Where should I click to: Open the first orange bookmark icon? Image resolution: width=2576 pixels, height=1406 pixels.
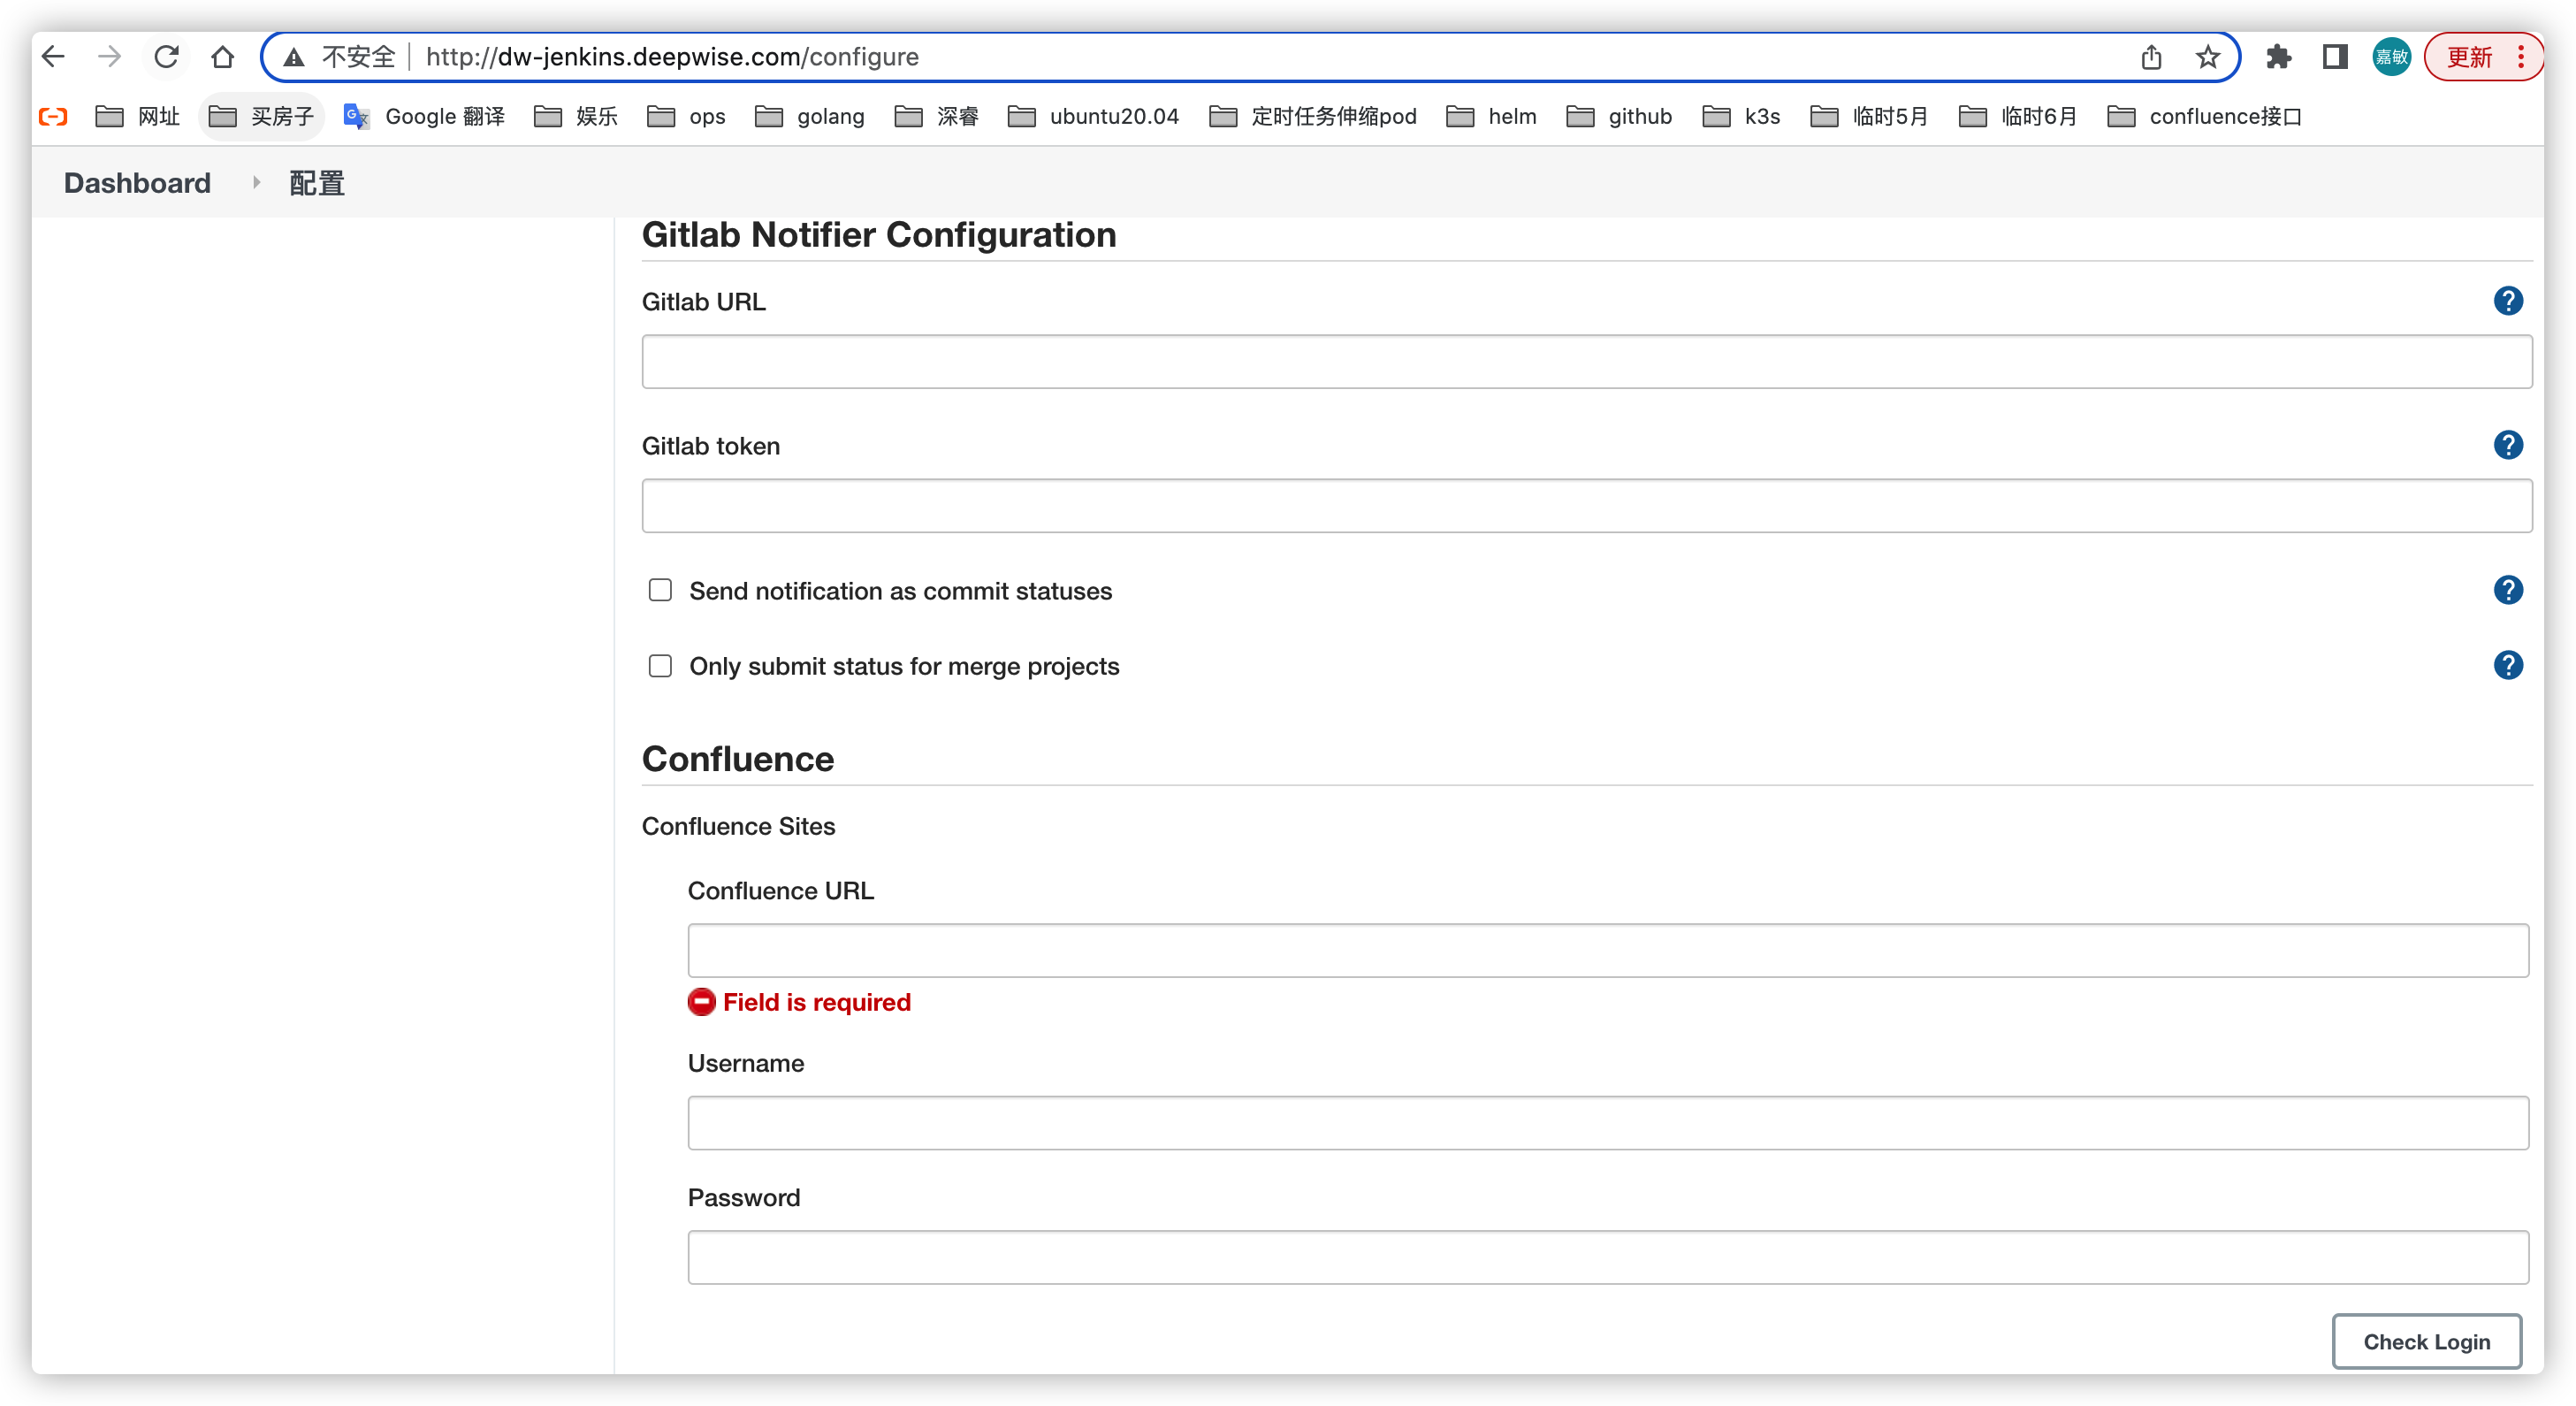[x=53, y=117]
